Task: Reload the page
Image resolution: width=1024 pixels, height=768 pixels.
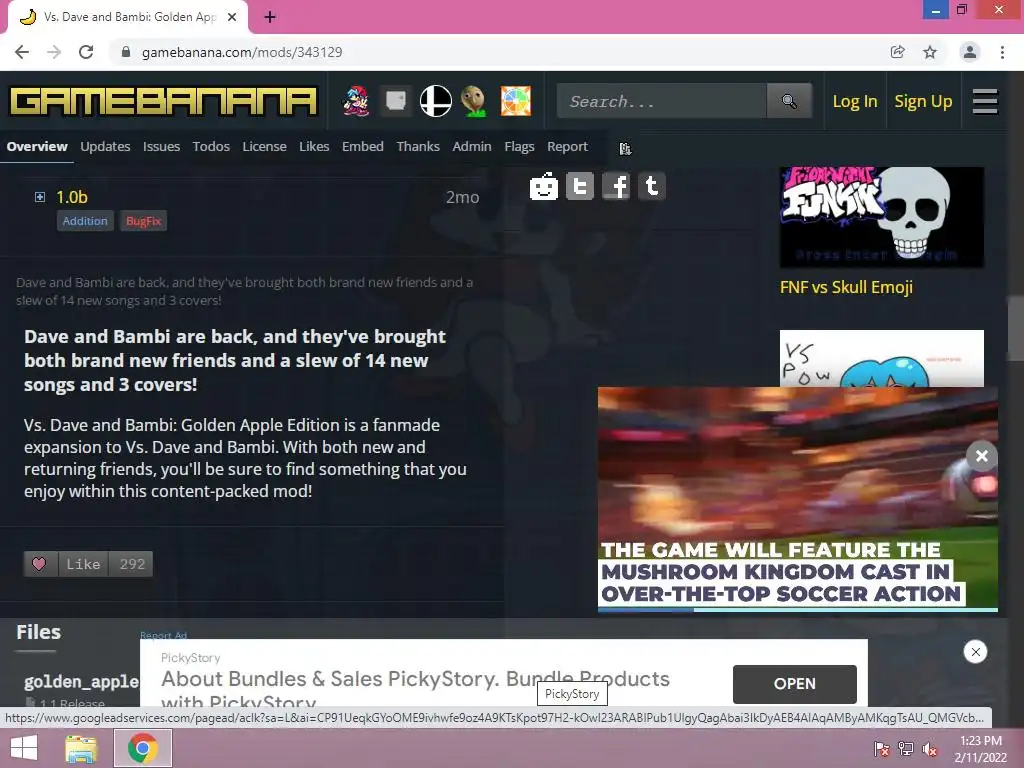Action: tap(86, 52)
